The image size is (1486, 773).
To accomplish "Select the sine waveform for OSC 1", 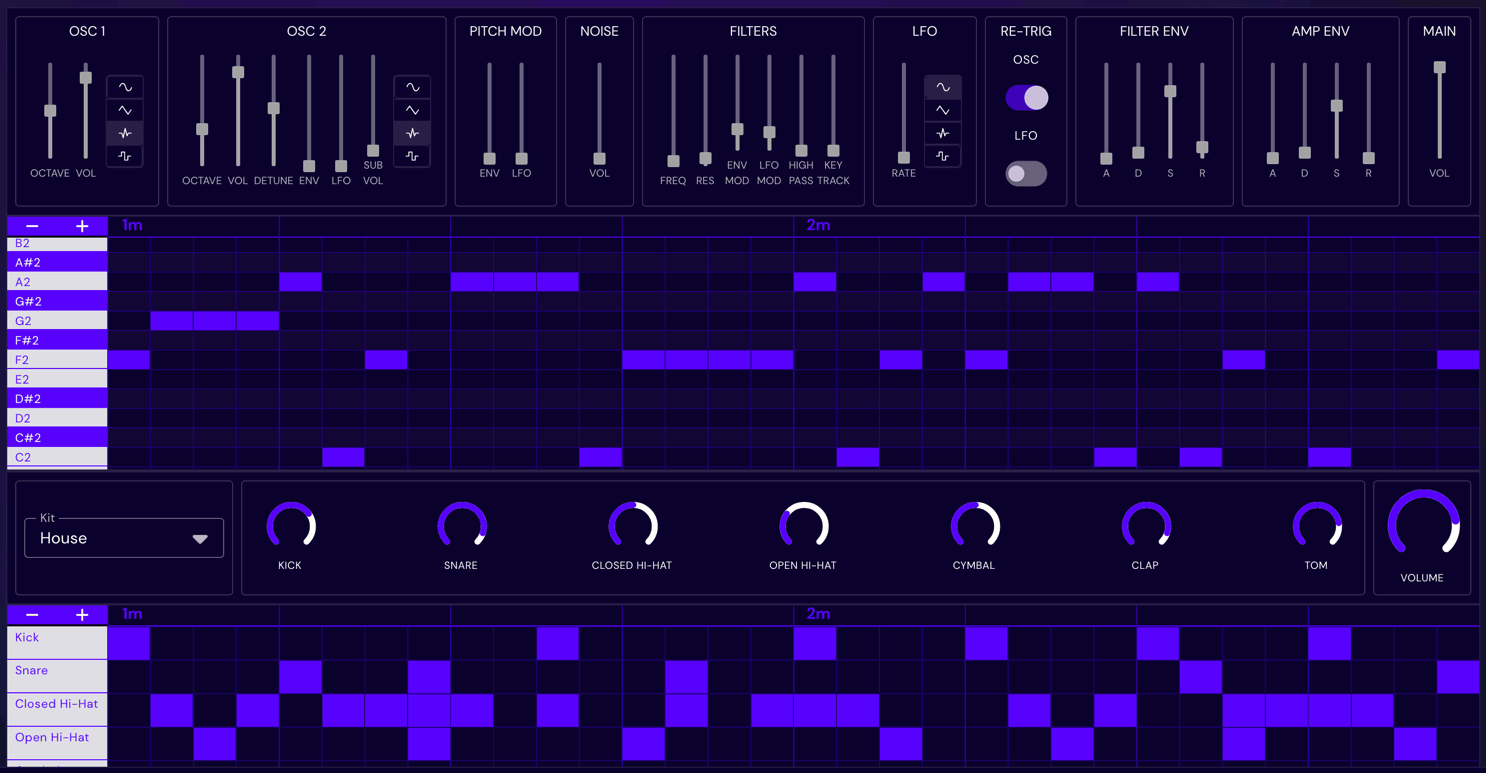I will pos(125,87).
